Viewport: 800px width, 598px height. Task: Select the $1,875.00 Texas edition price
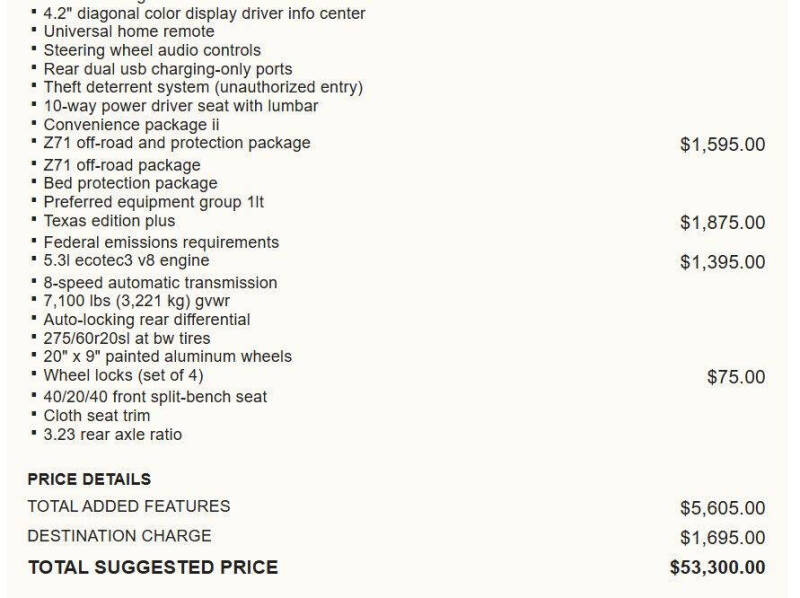(x=722, y=222)
